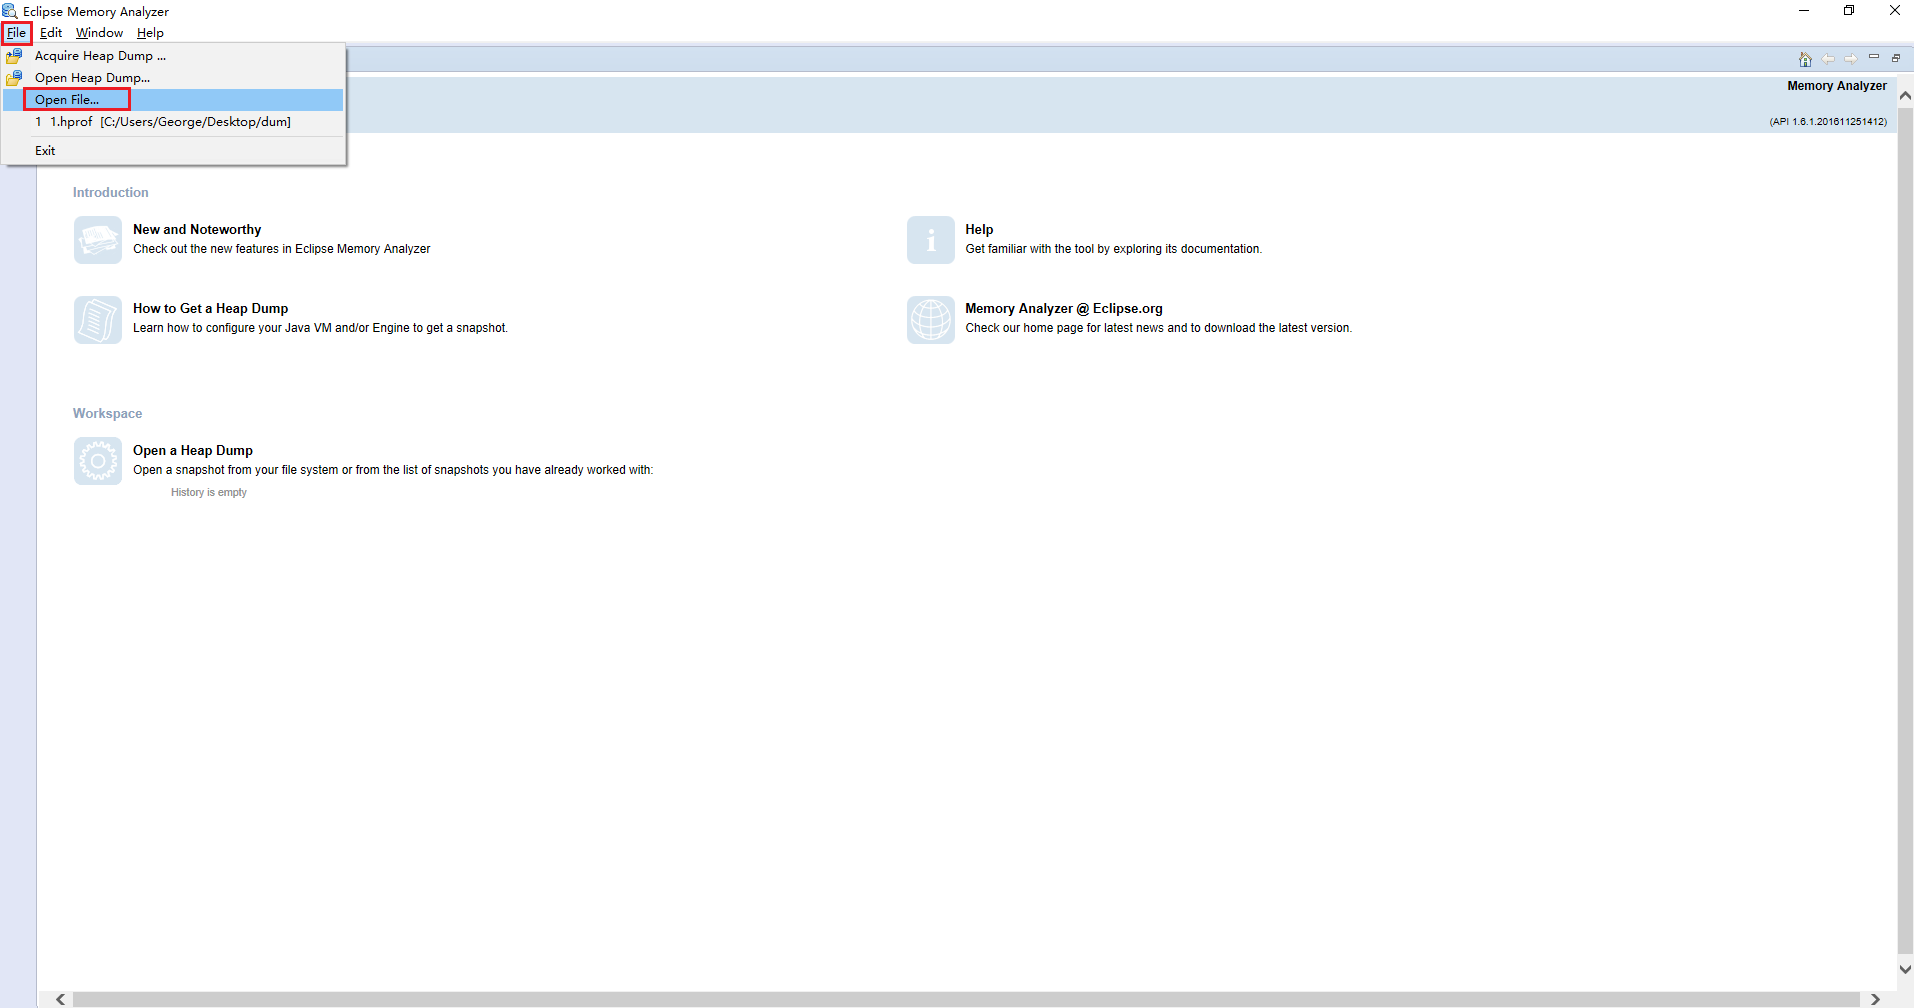The width and height of the screenshot is (1914, 1008).
Task: Open the New and Noteworthy link
Action: [197, 230]
